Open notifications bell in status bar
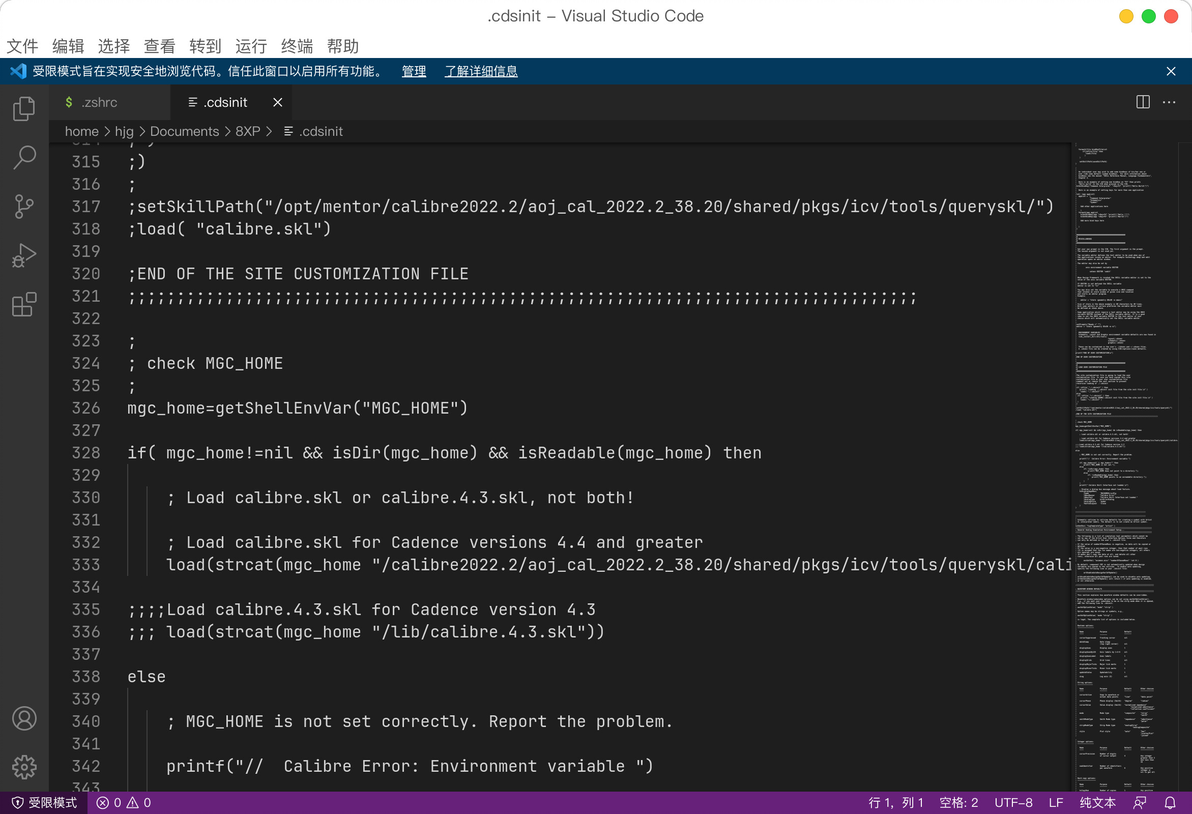 [1170, 803]
